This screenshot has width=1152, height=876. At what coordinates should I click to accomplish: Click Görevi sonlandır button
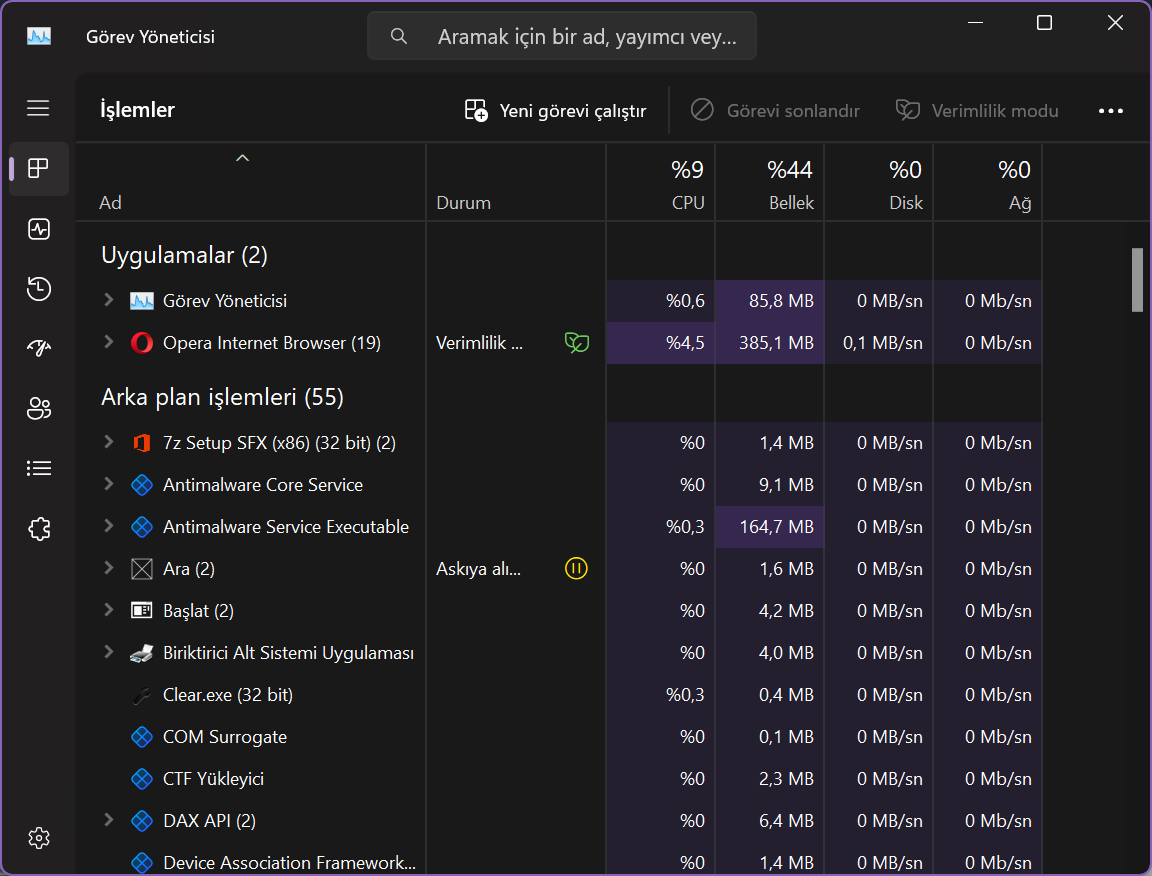click(775, 110)
